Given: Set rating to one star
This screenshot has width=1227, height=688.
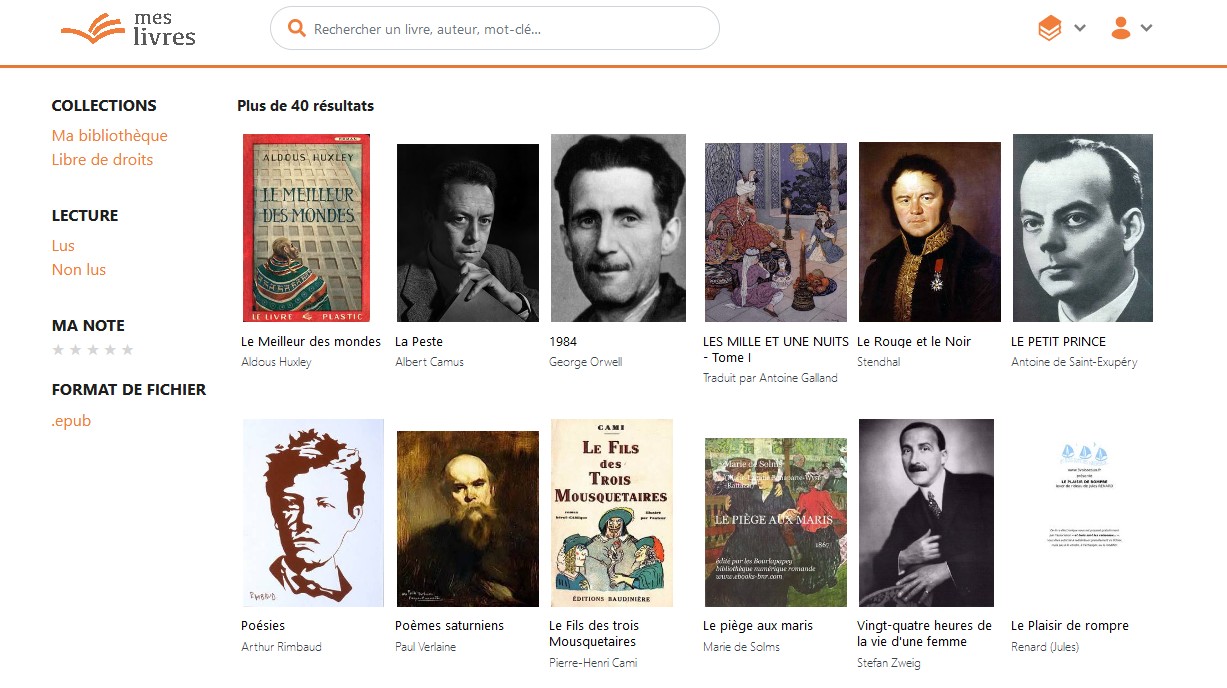Looking at the screenshot, I should (58, 350).
